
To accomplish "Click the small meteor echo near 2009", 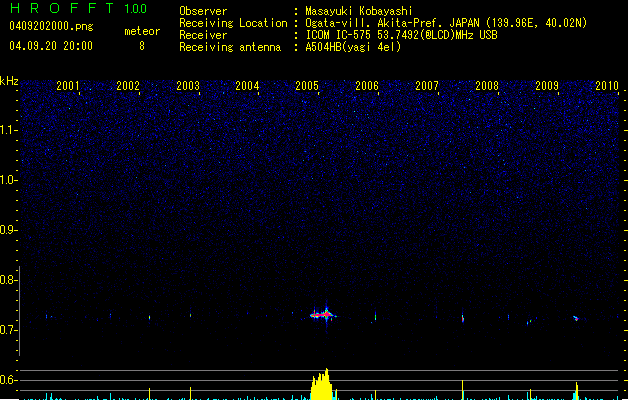I will 575,318.
